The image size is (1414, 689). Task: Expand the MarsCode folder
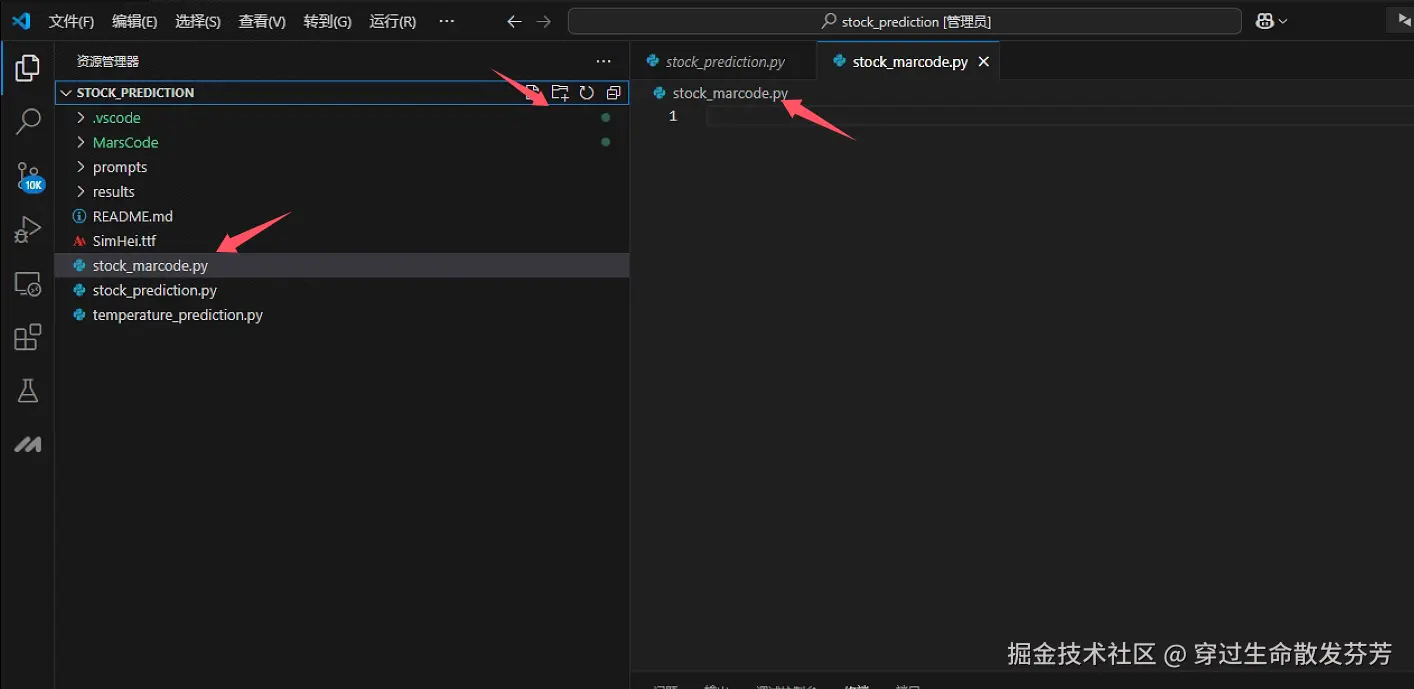pyautogui.click(x=81, y=142)
